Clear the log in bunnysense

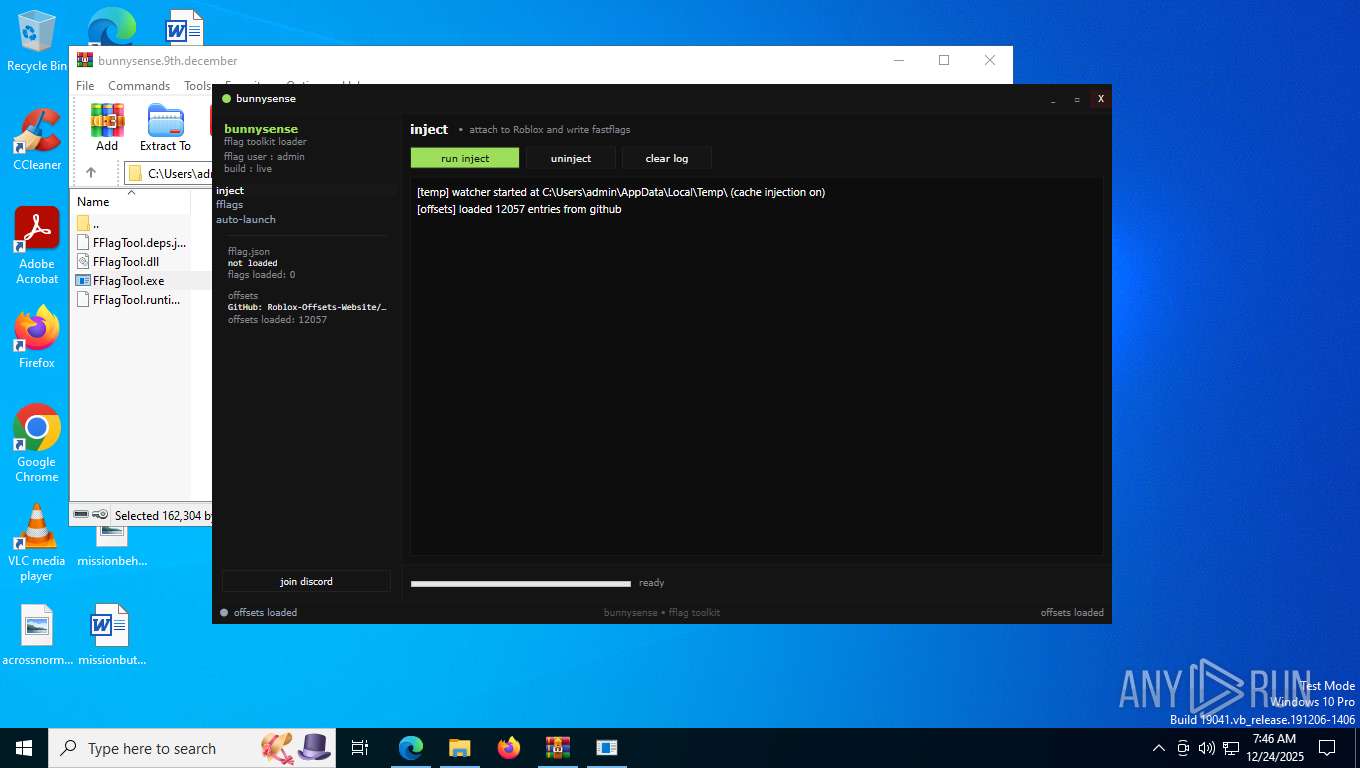[667, 158]
